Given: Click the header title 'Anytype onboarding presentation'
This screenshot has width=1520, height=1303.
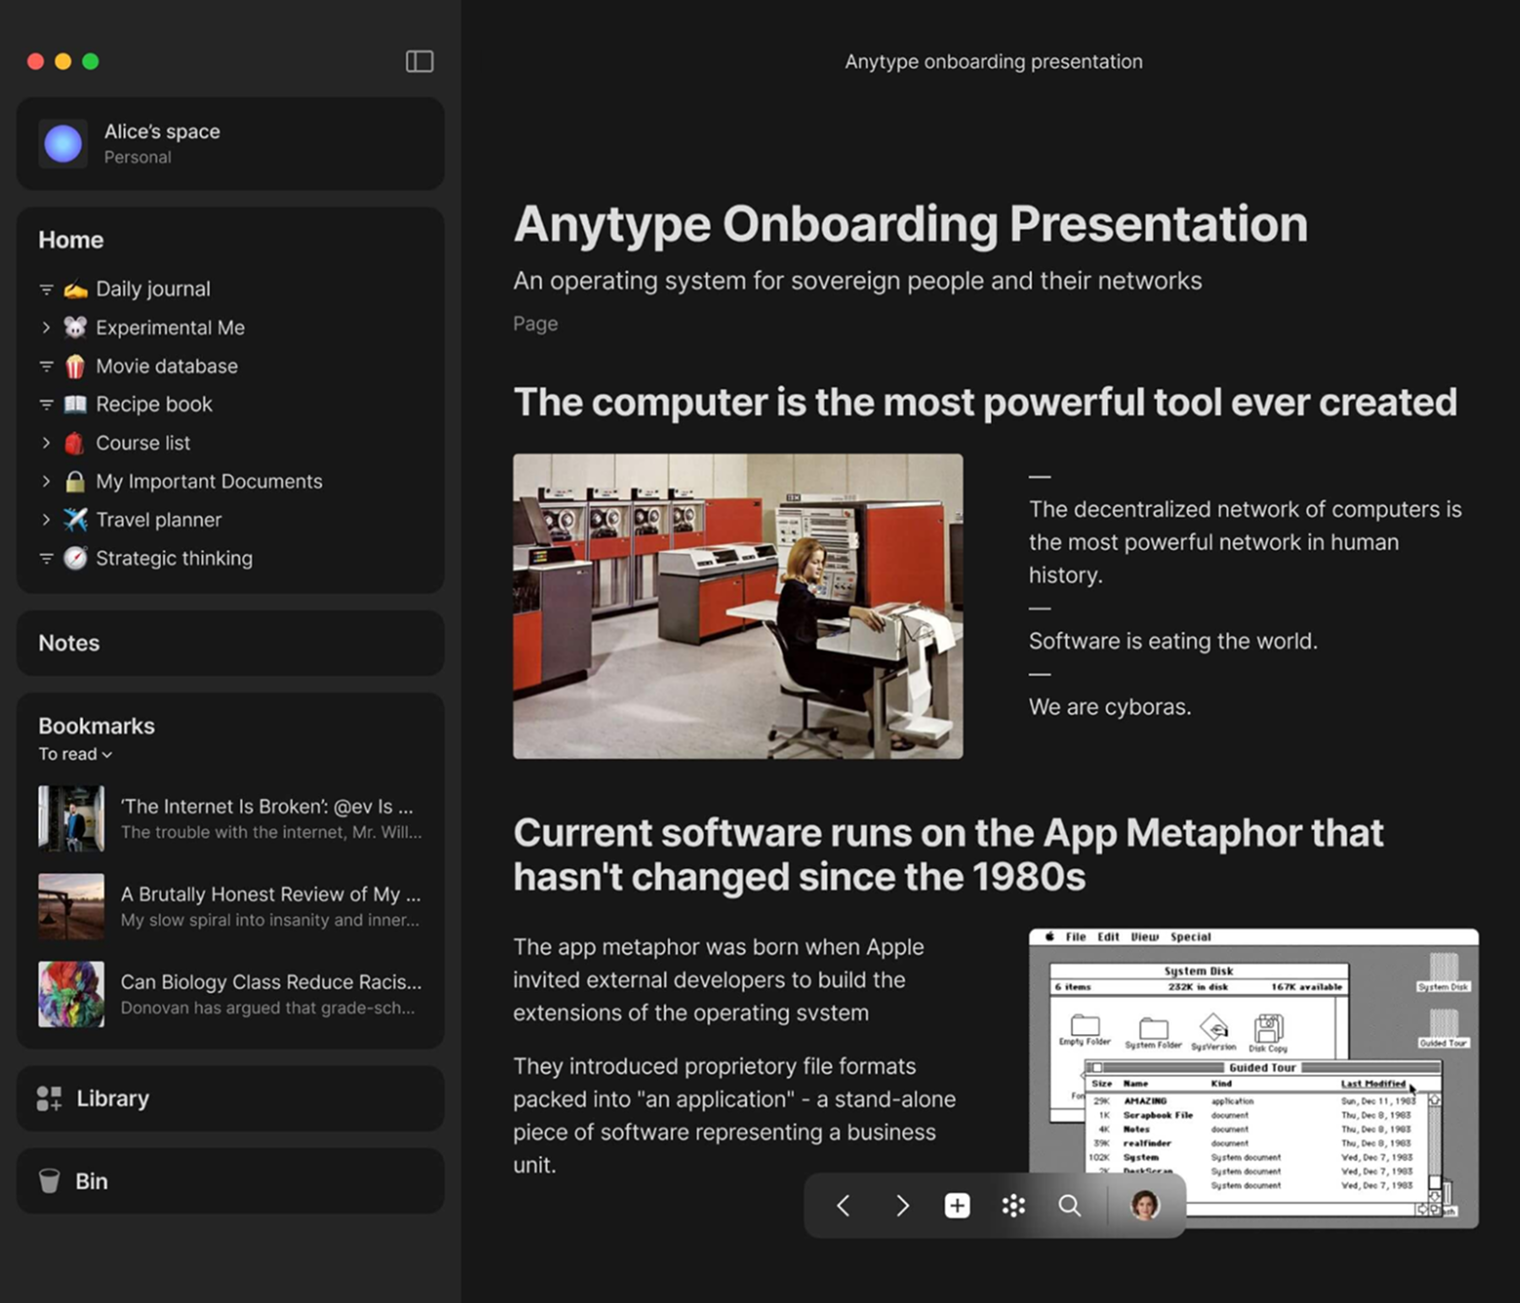Looking at the screenshot, I should click(x=993, y=62).
